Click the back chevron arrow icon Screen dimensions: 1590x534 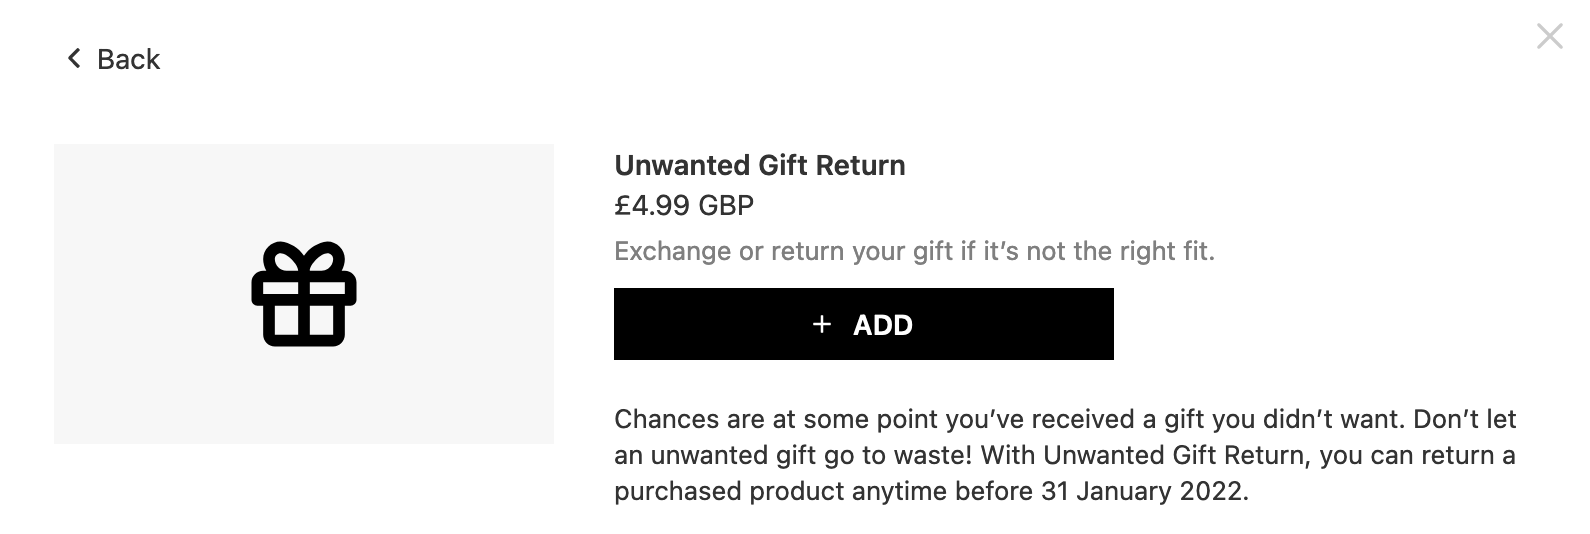pos(74,59)
